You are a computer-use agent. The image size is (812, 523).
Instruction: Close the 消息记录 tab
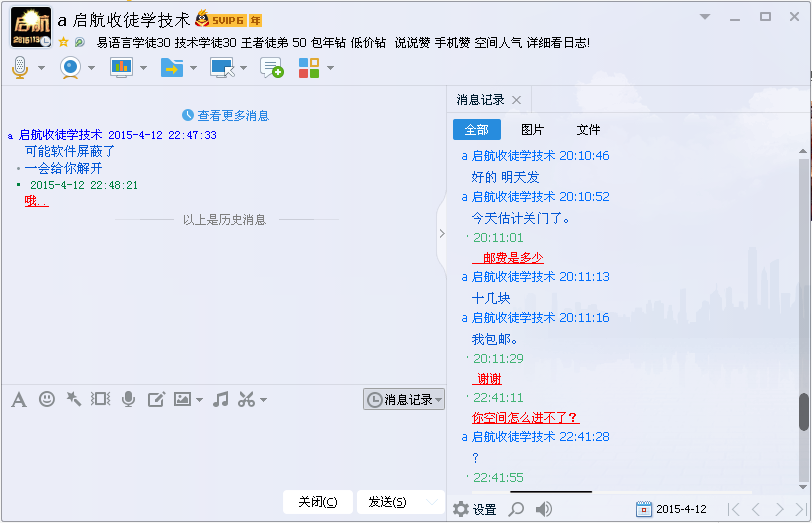point(516,100)
